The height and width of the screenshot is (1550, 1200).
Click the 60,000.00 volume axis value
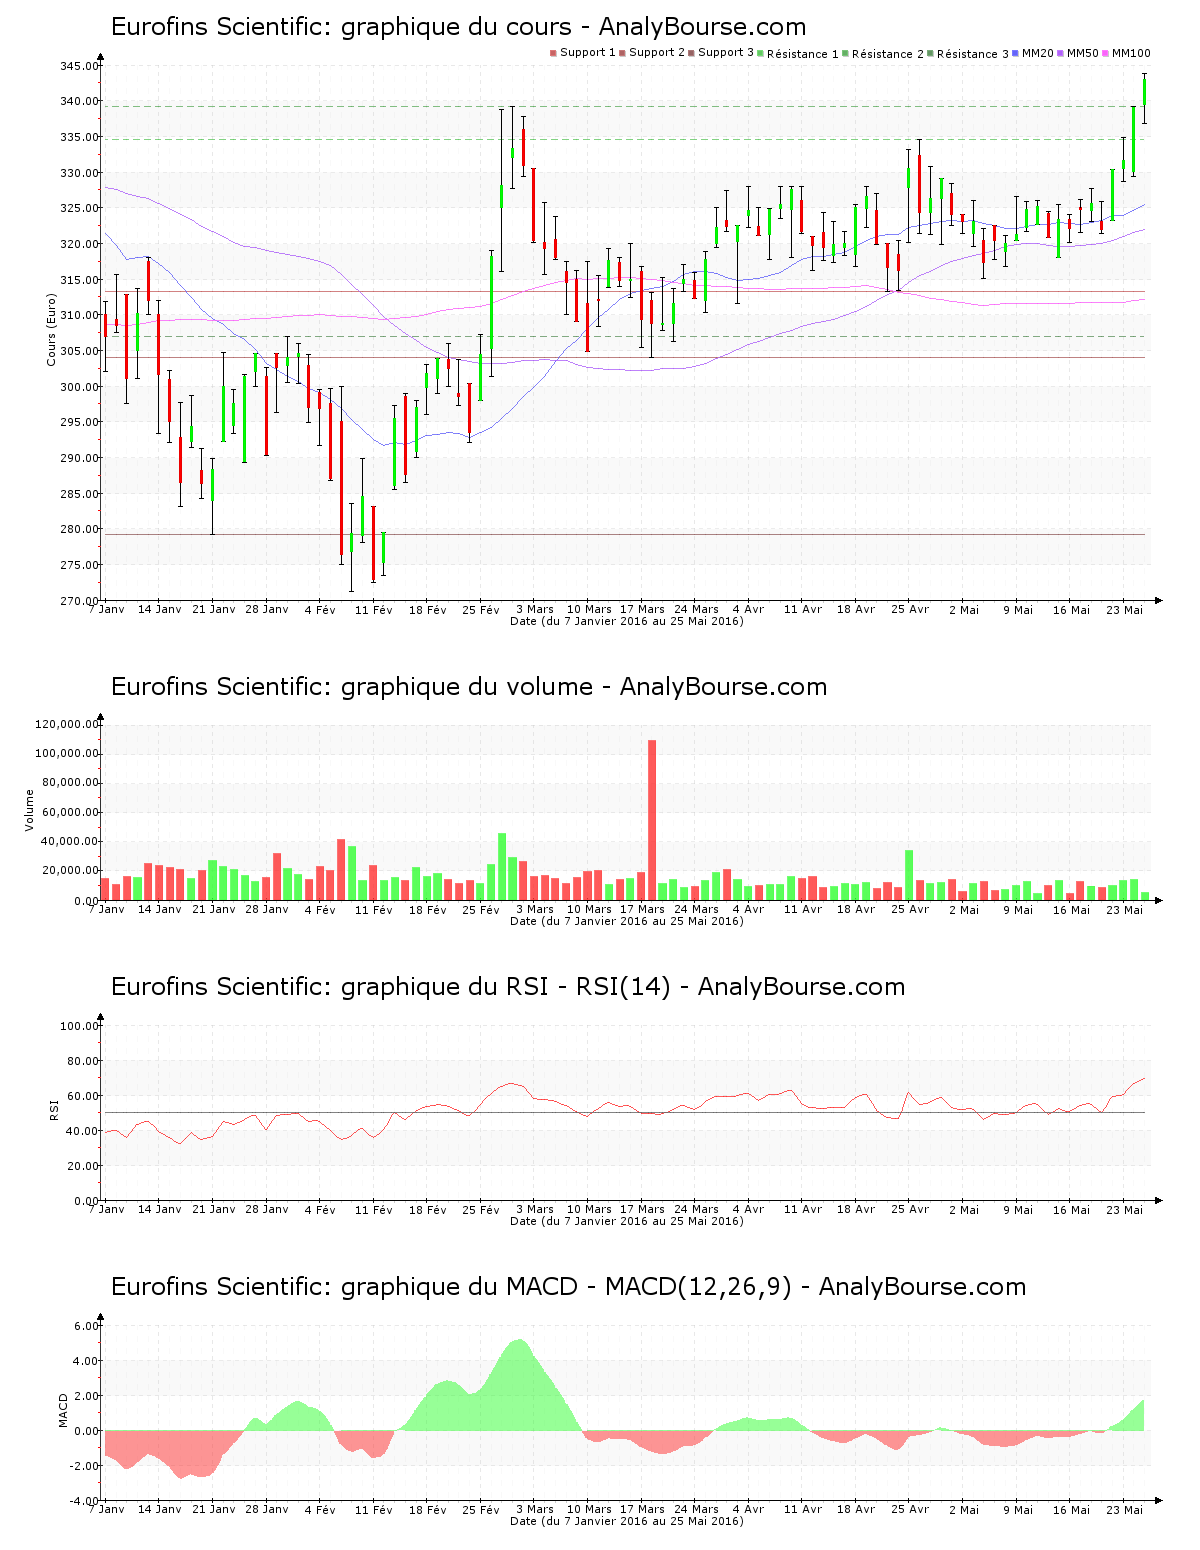(71, 812)
